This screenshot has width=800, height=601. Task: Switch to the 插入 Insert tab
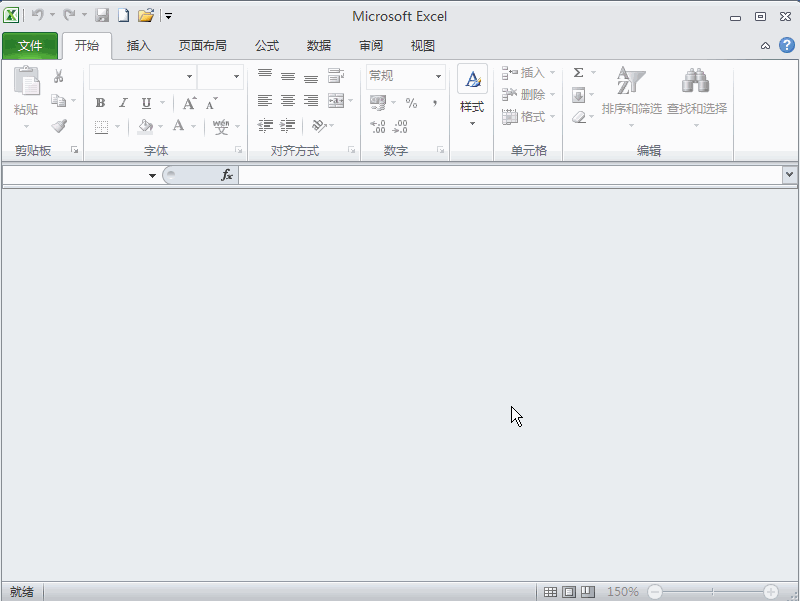(139, 46)
